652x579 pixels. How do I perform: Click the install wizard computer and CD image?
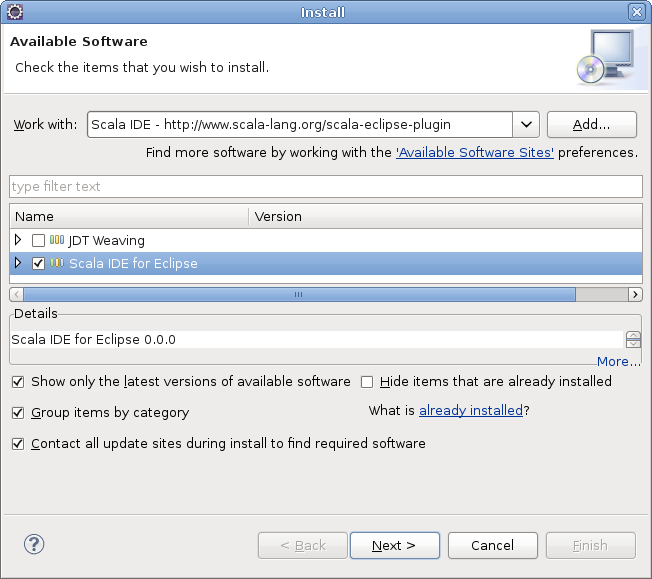pos(606,57)
